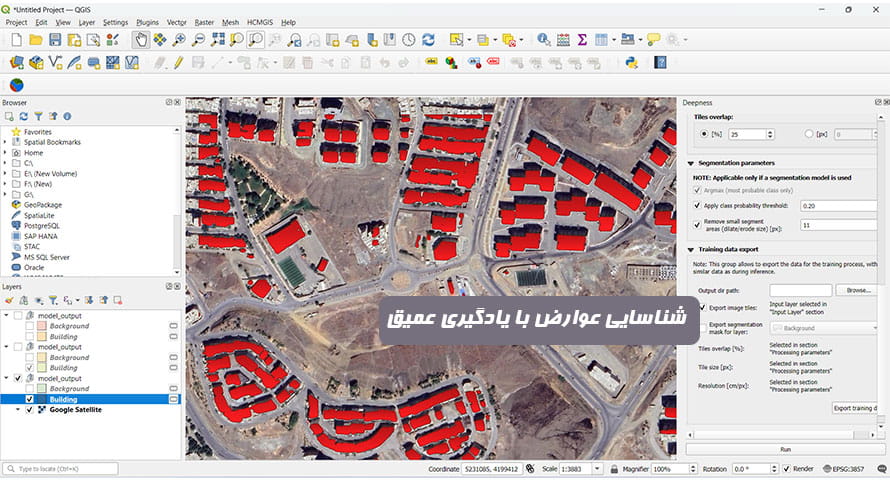This screenshot has width=890, height=480.
Task: Collapse the Segmentation parameters section
Action: coord(691,163)
